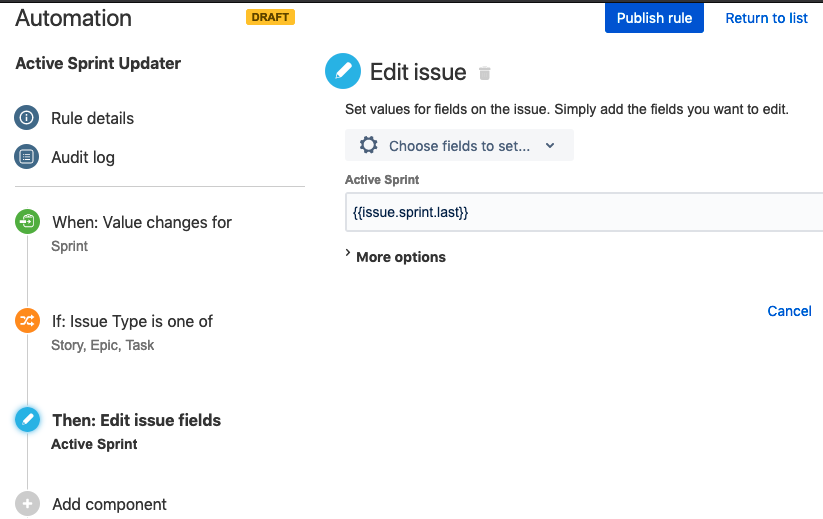
Task: Open the Audit log sidebar item
Action: pos(83,157)
